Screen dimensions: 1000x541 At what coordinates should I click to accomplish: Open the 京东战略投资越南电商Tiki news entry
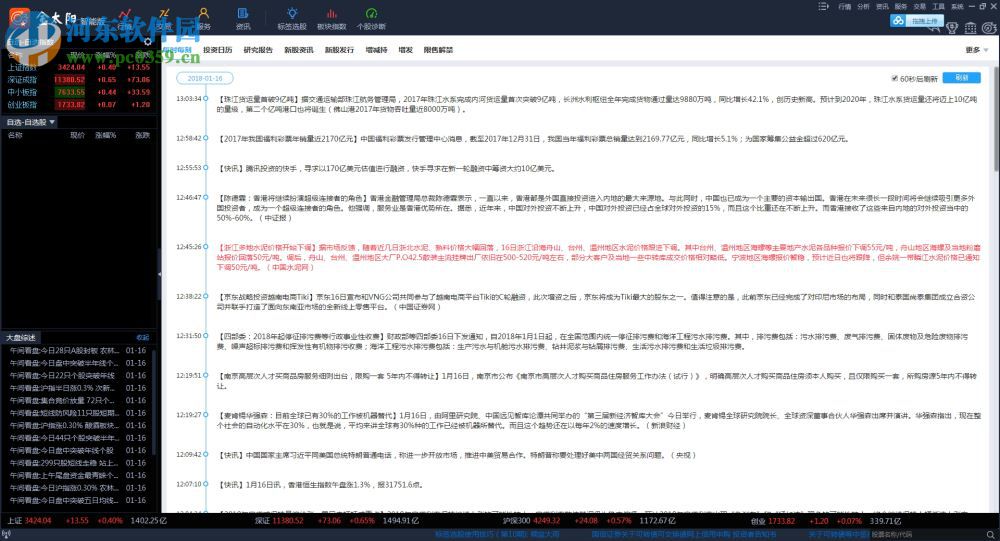[x=596, y=302]
